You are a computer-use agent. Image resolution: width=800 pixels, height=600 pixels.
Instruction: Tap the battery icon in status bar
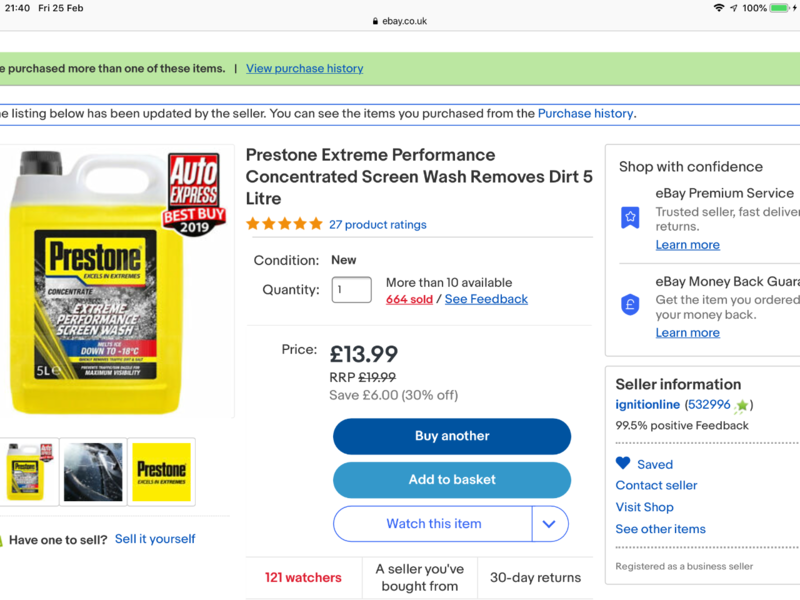(x=781, y=8)
